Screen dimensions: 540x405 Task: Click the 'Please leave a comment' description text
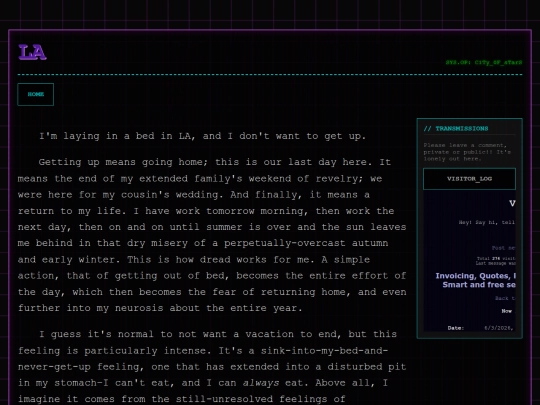tap(467, 152)
